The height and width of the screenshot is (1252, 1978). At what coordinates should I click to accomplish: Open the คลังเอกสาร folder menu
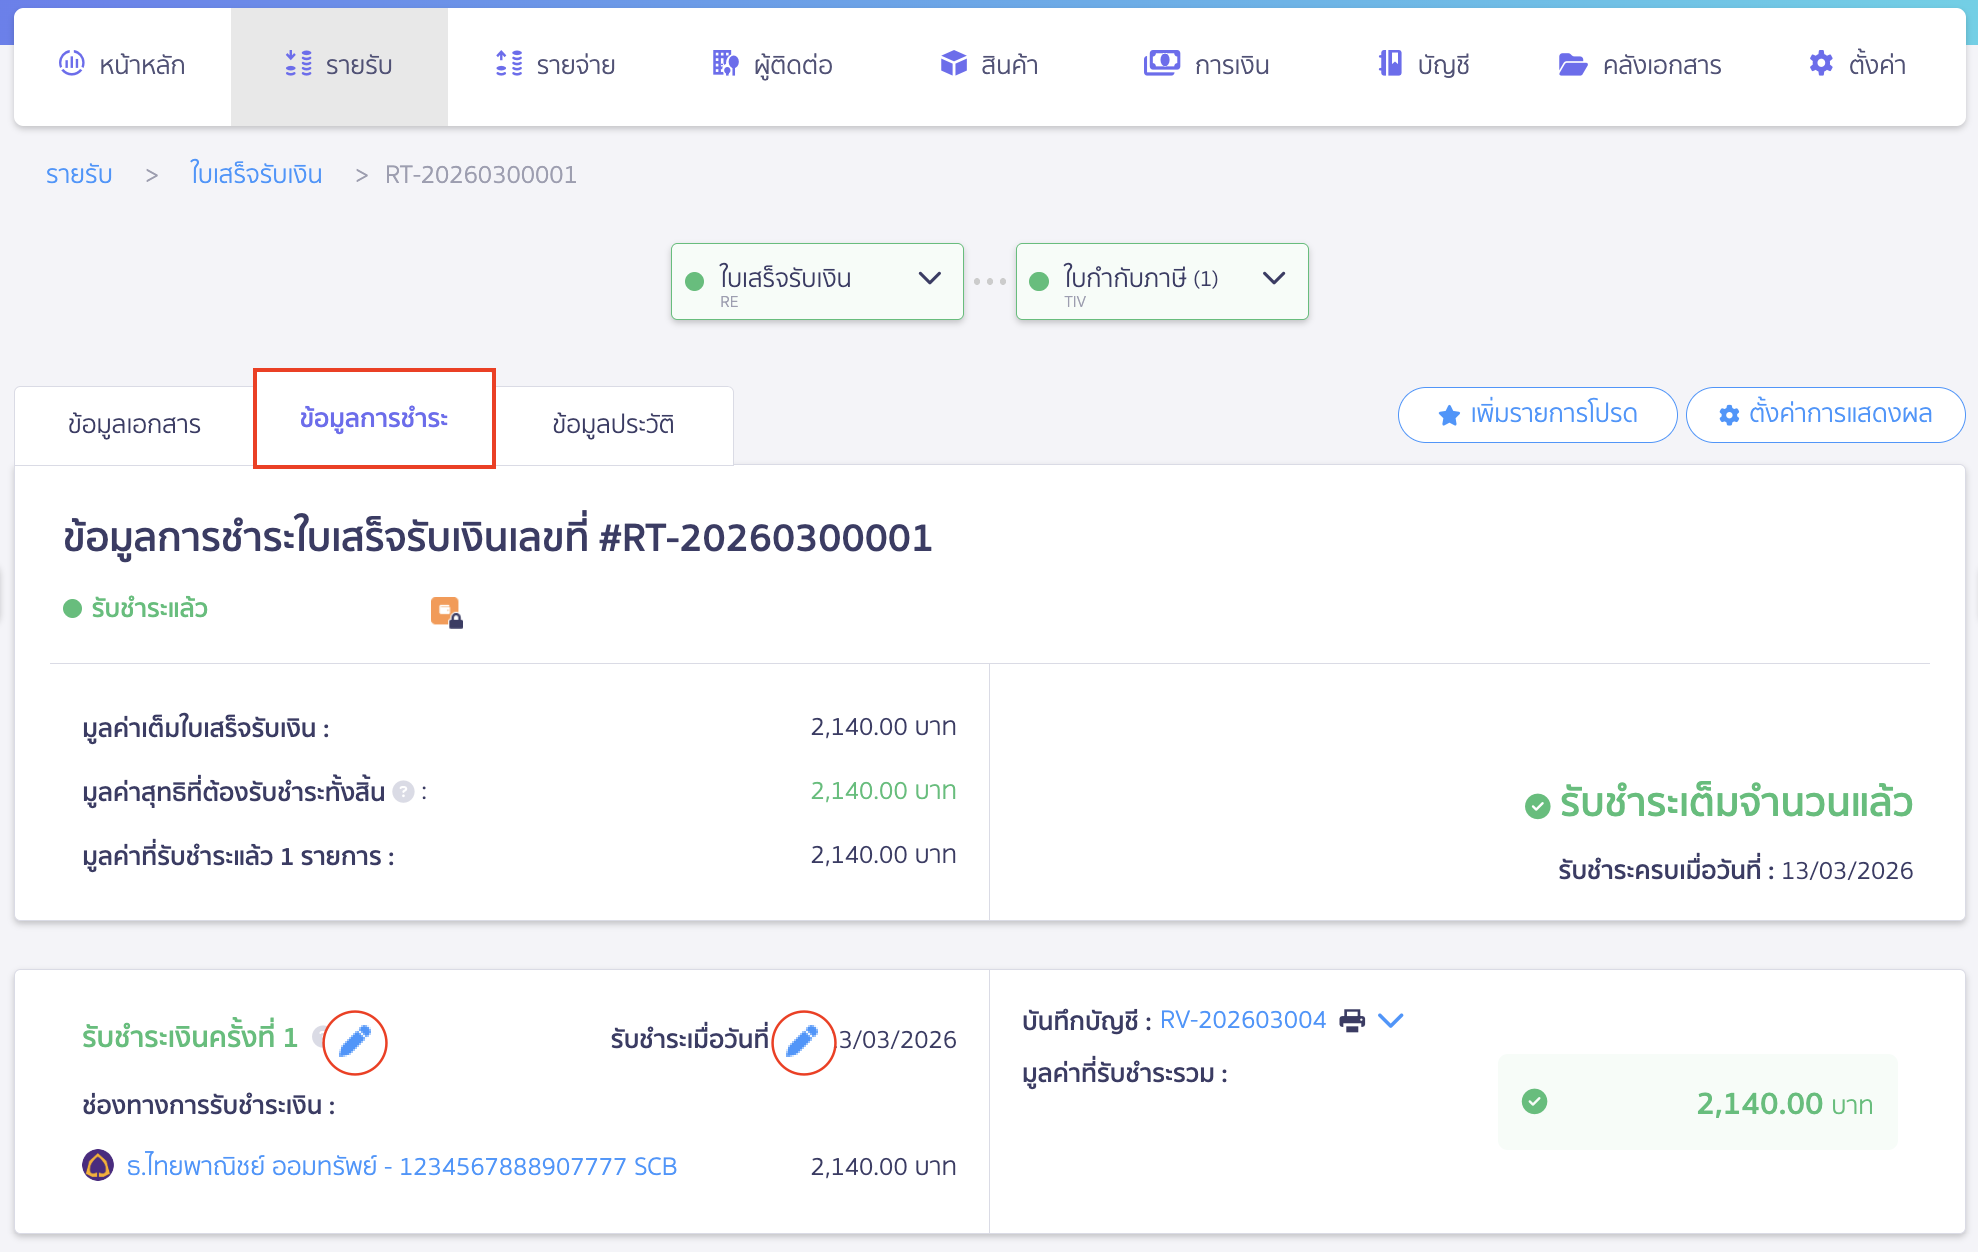(1639, 65)
